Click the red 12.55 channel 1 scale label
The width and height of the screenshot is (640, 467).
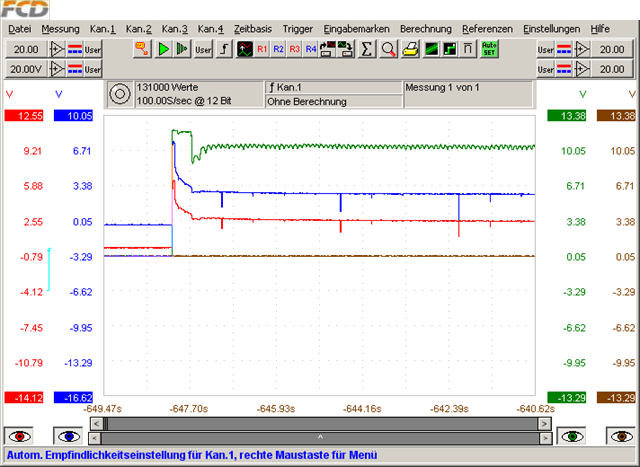click(x=22, y=116)
